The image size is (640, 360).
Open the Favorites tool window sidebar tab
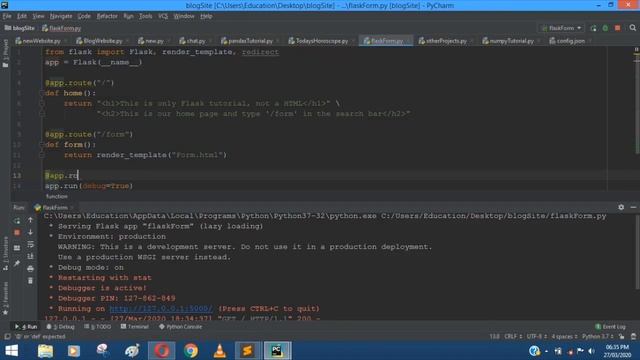pyautogui.click(x=5, y=298)
